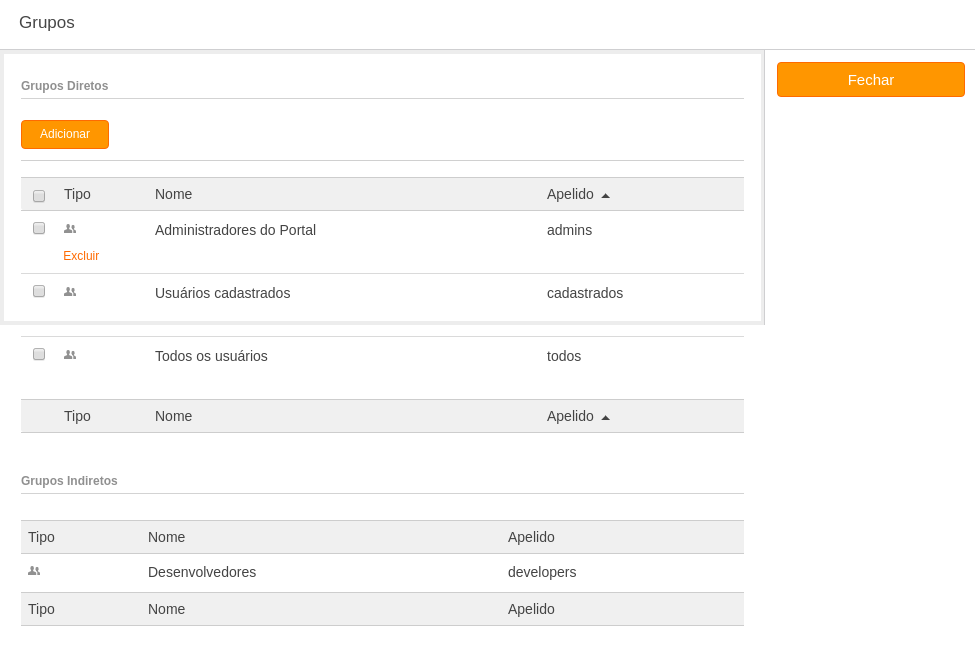This screenshot has height=667, width=975.
Task: Click the Todos os usuários group name
Action: (211, 356)
